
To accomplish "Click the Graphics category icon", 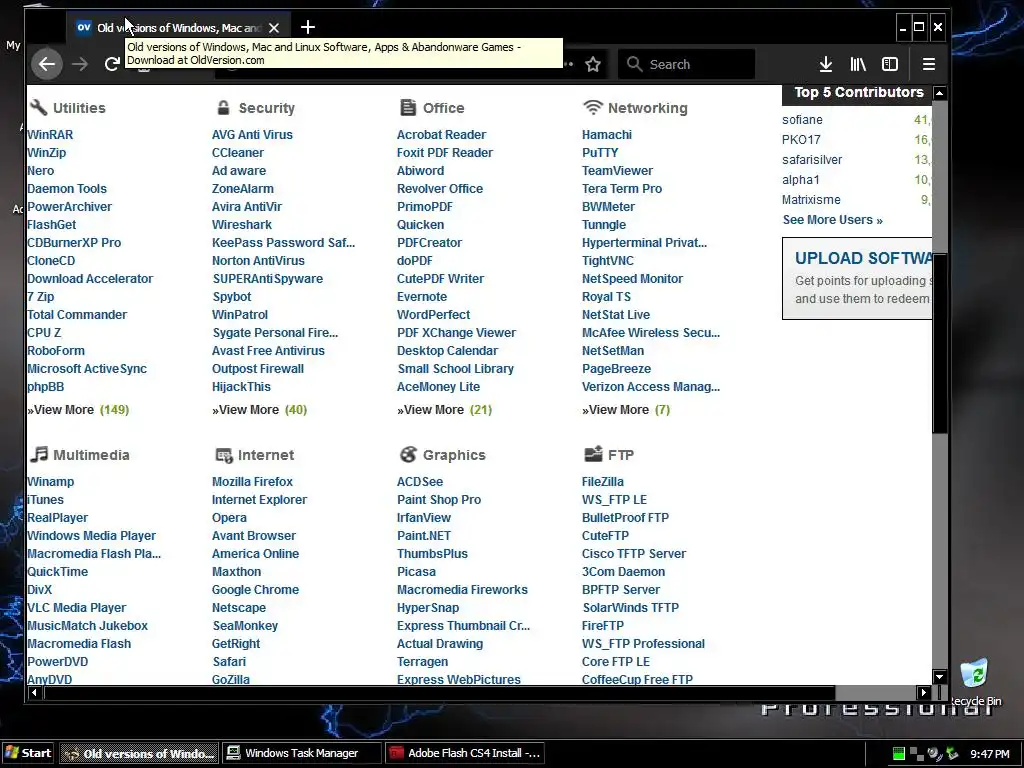I will pos(409,454).
